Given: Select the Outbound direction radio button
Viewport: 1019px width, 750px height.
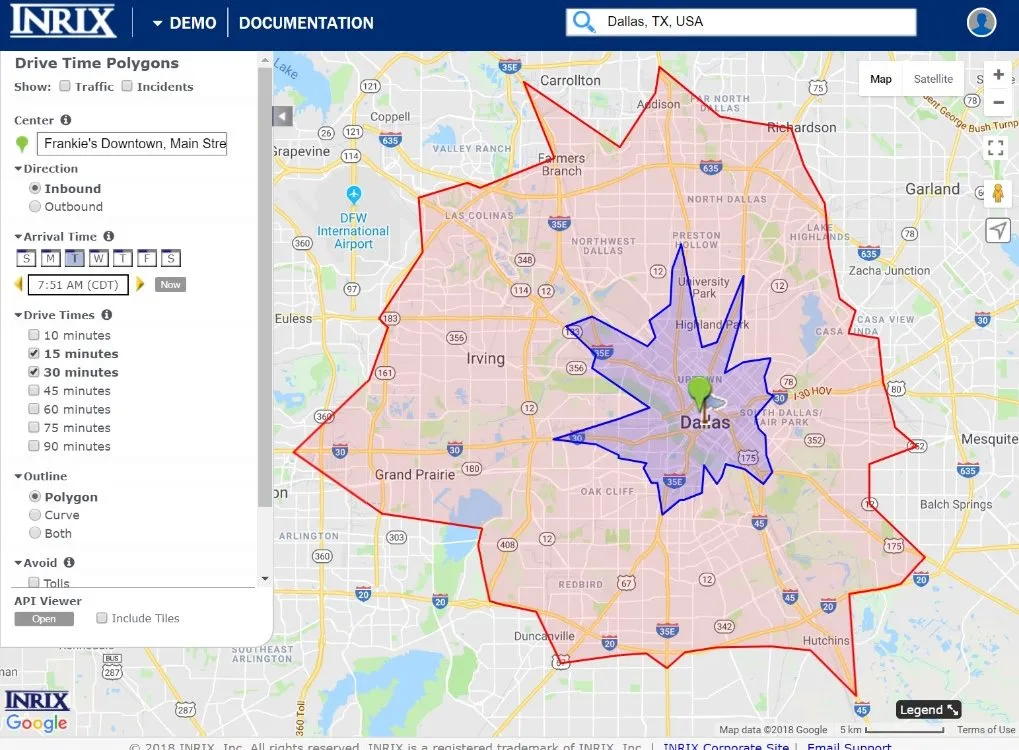Looking at the screenshot, I should click(x=35, y=206).
